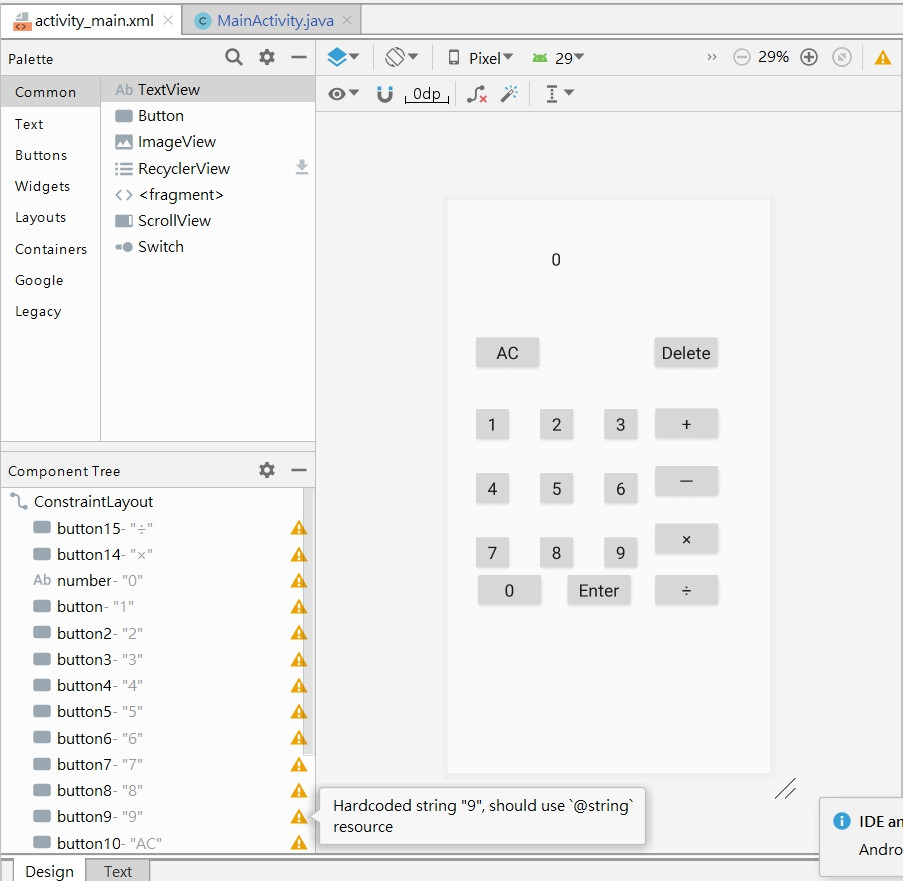The height and width of the screenshot is (881, 903).
Task: Select the Pixel device dropdown
Action: click(480, 58)
